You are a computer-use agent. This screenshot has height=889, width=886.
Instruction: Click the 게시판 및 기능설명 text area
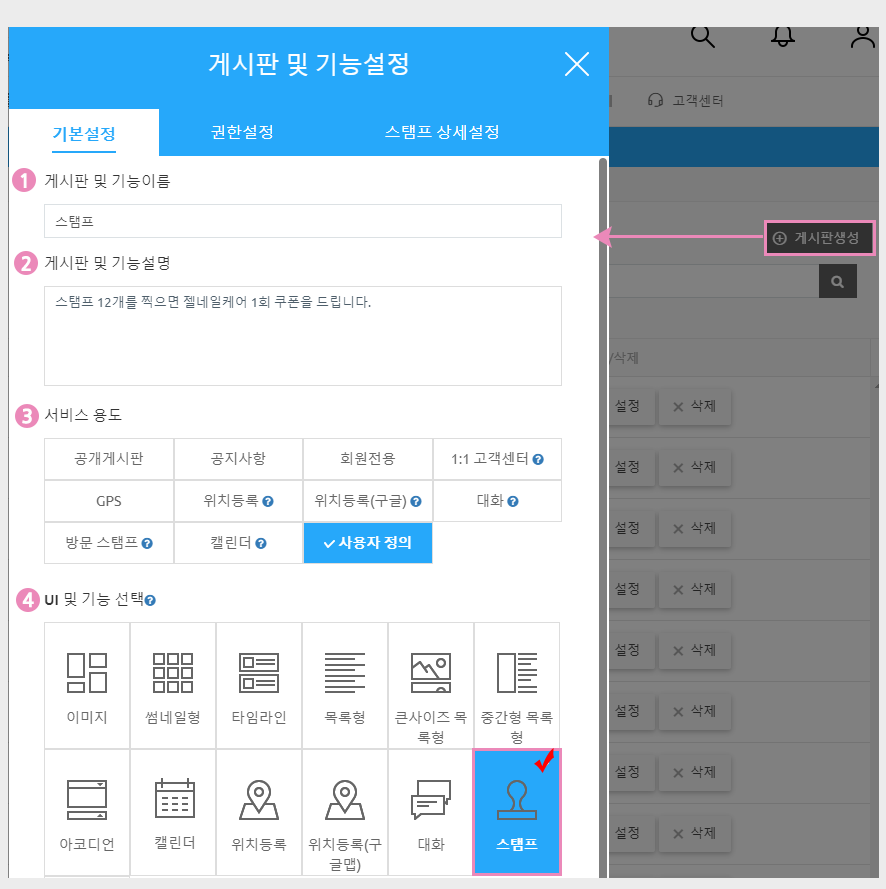(302, 336)
